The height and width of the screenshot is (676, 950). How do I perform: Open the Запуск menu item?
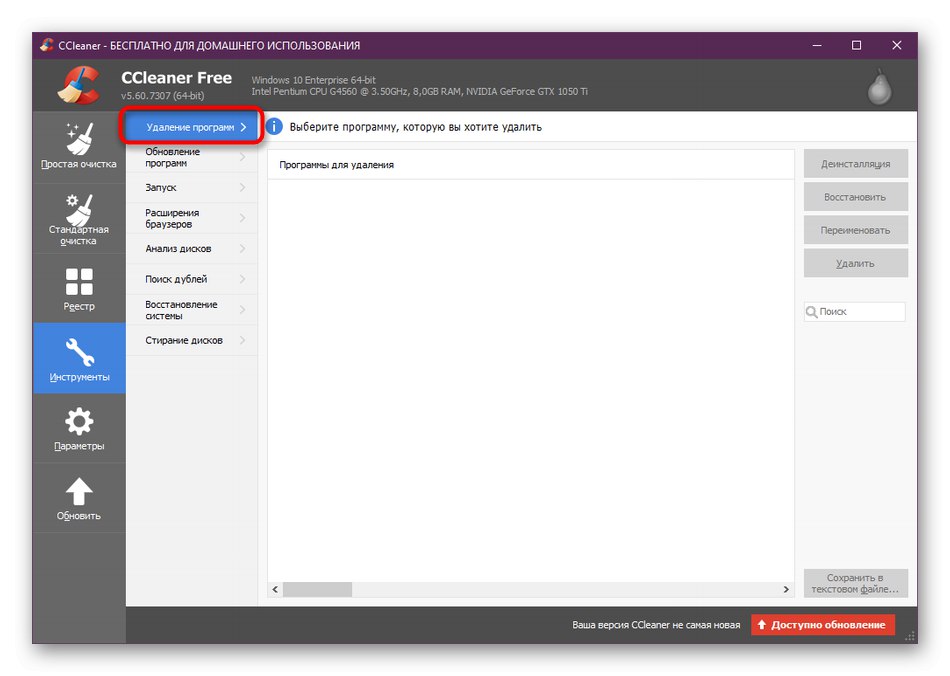tap(191, 188)
